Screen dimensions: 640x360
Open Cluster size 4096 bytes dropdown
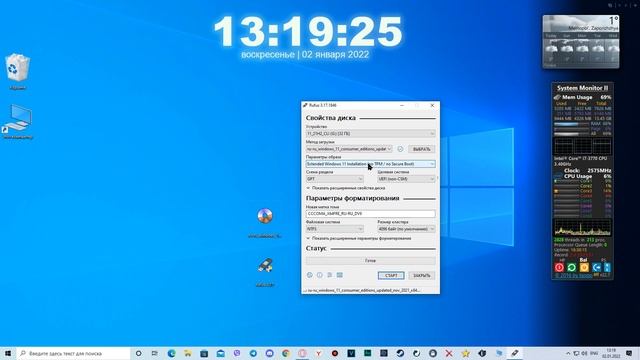tap(406, 229)
